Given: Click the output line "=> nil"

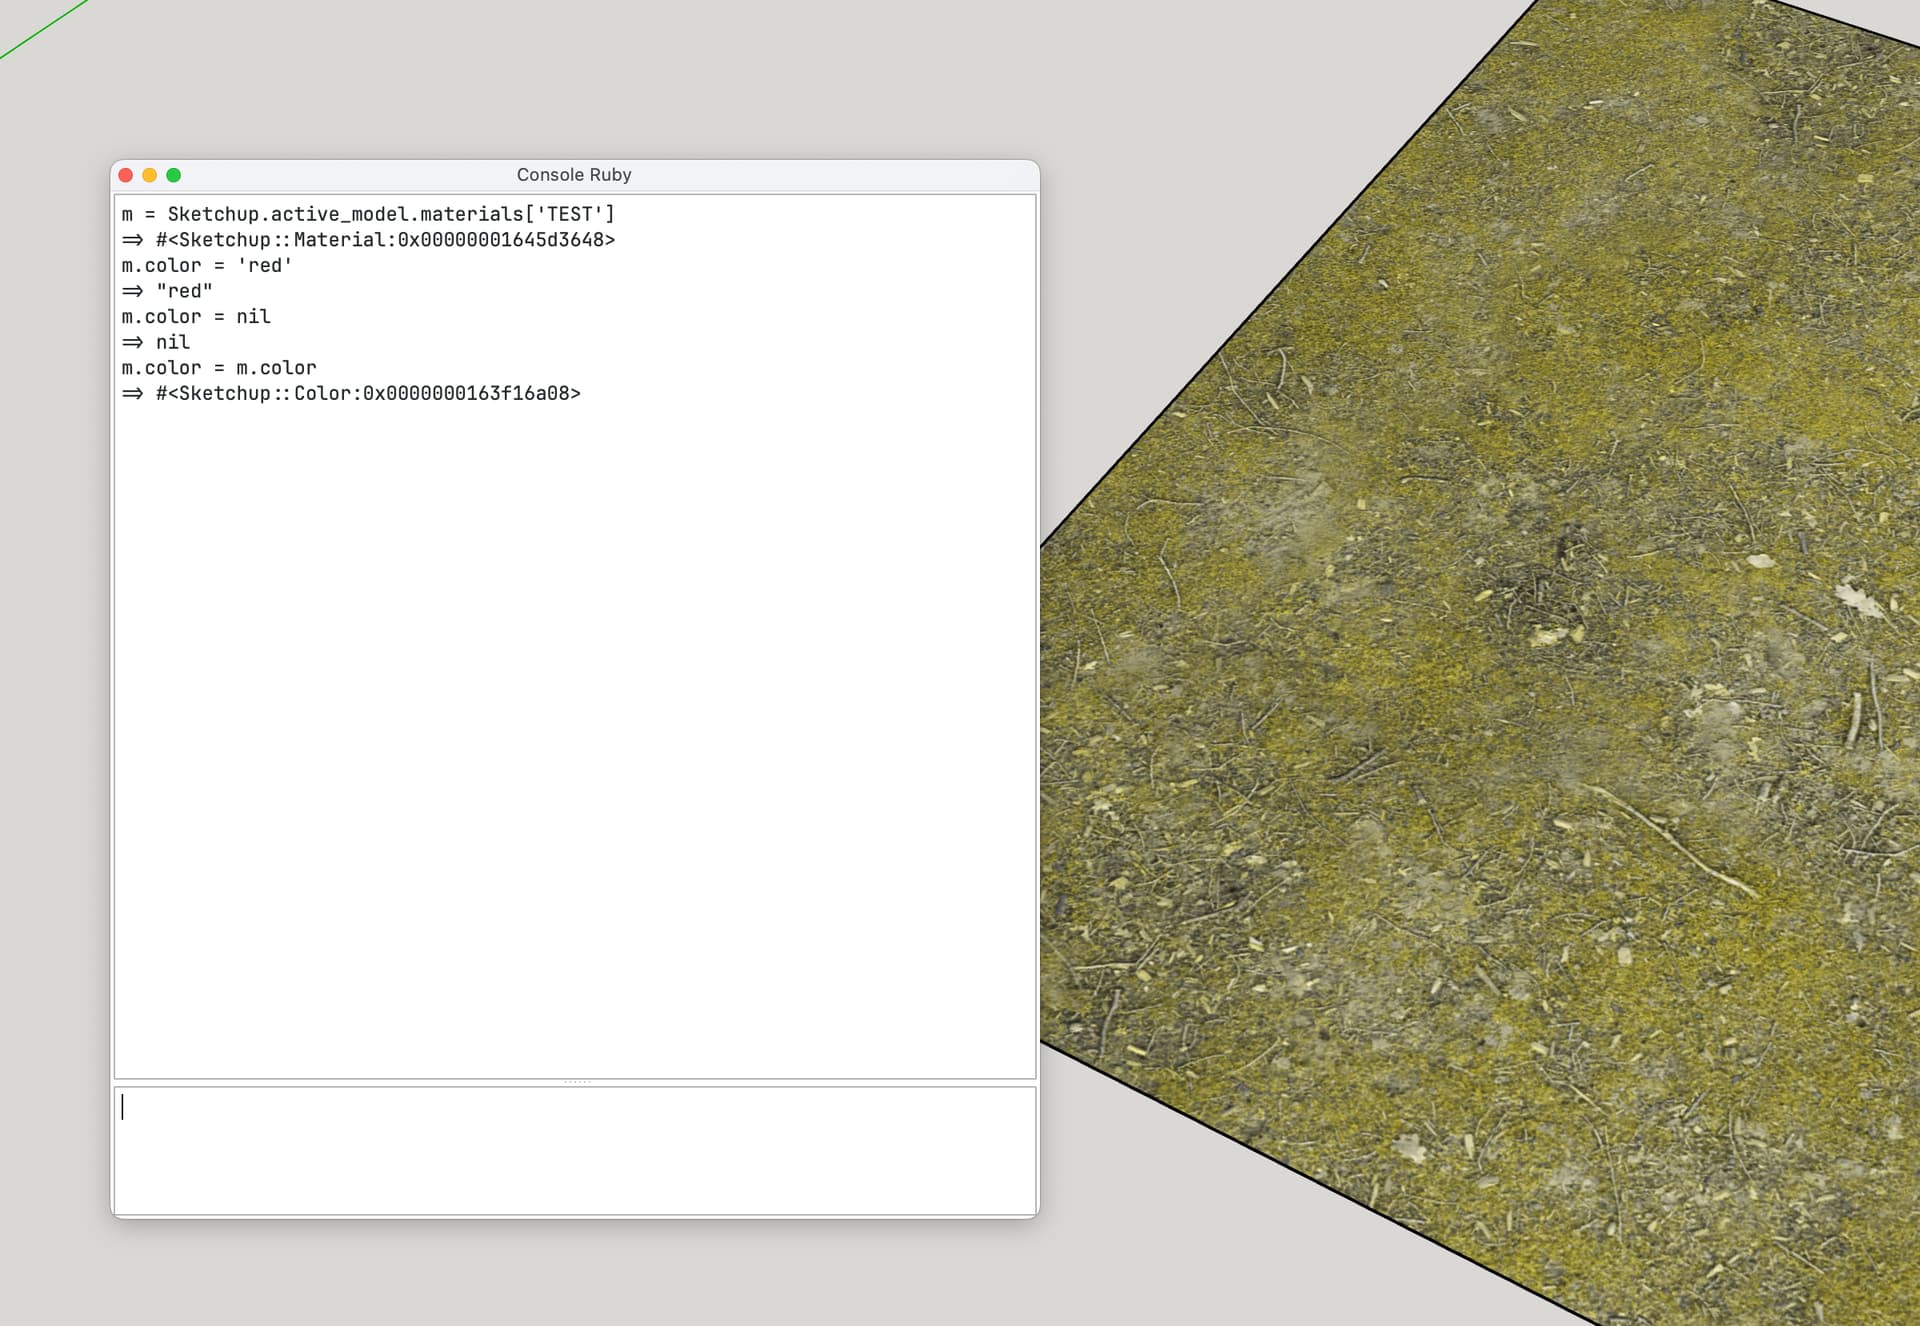Looking at the screenshot, I should pyautogui.click(x=156, y=342).
